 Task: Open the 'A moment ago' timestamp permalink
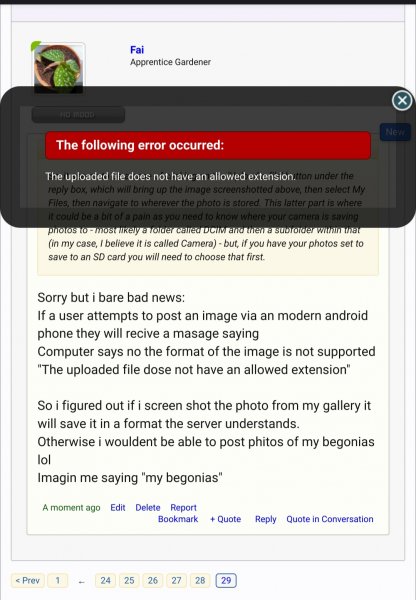tap(71, 507)
